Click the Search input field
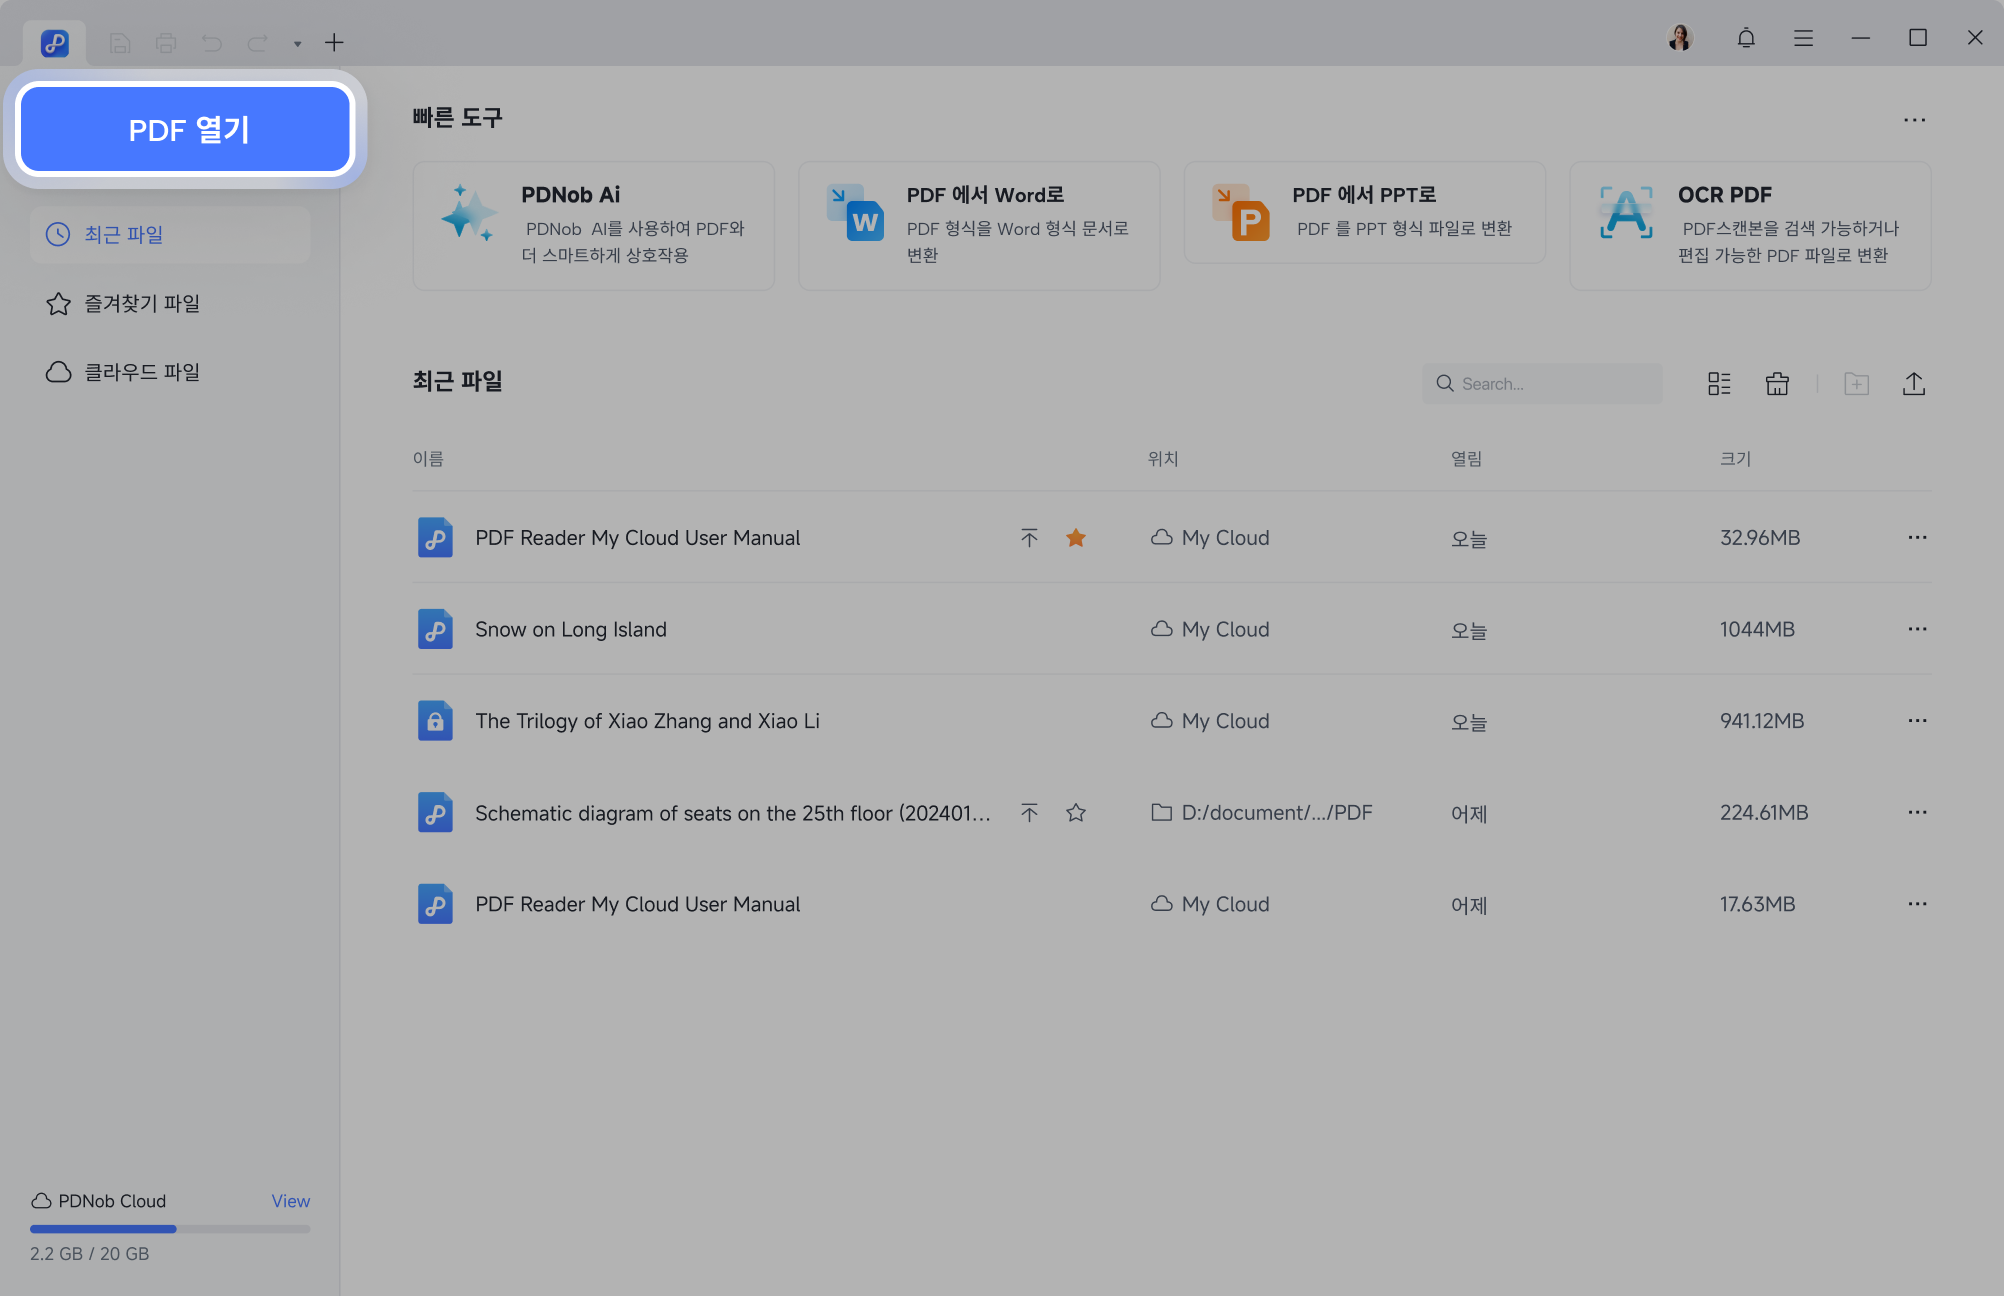The height and width of the screenshot is (1296, 2004). 1542,384
